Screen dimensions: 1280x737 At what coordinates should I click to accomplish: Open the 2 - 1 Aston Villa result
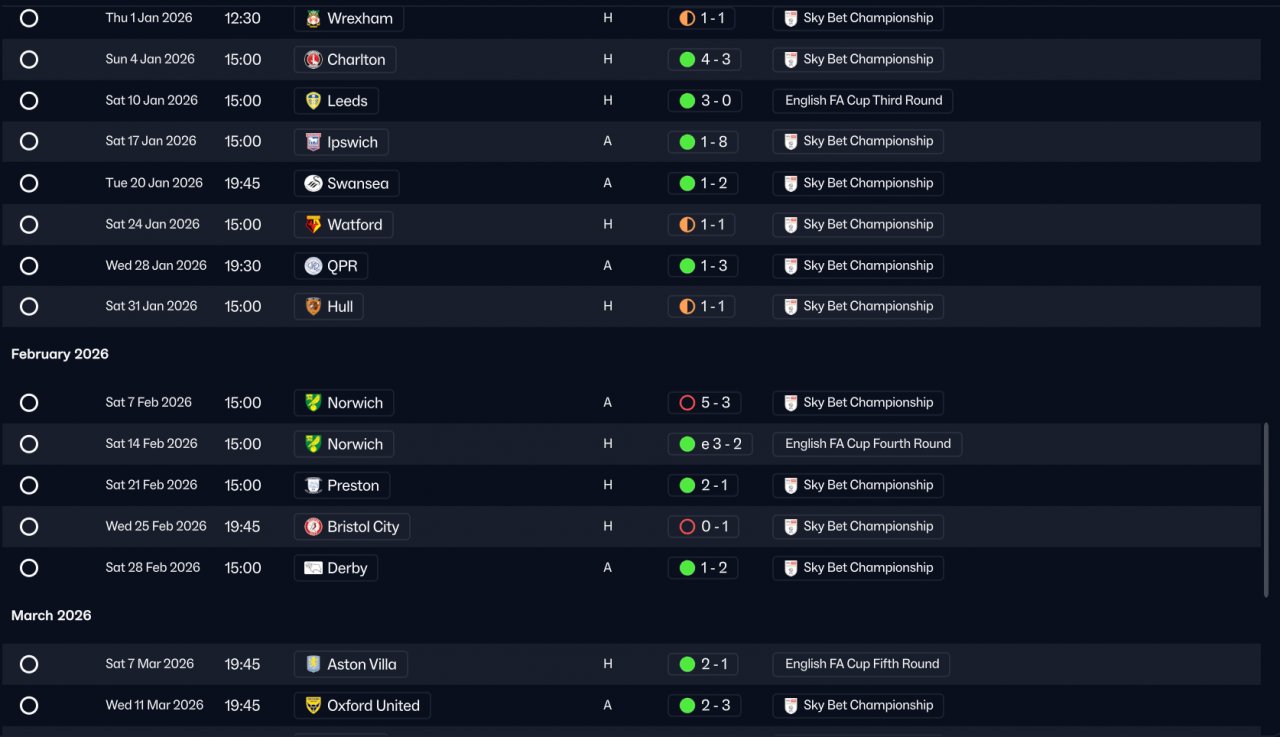point(704,664)
